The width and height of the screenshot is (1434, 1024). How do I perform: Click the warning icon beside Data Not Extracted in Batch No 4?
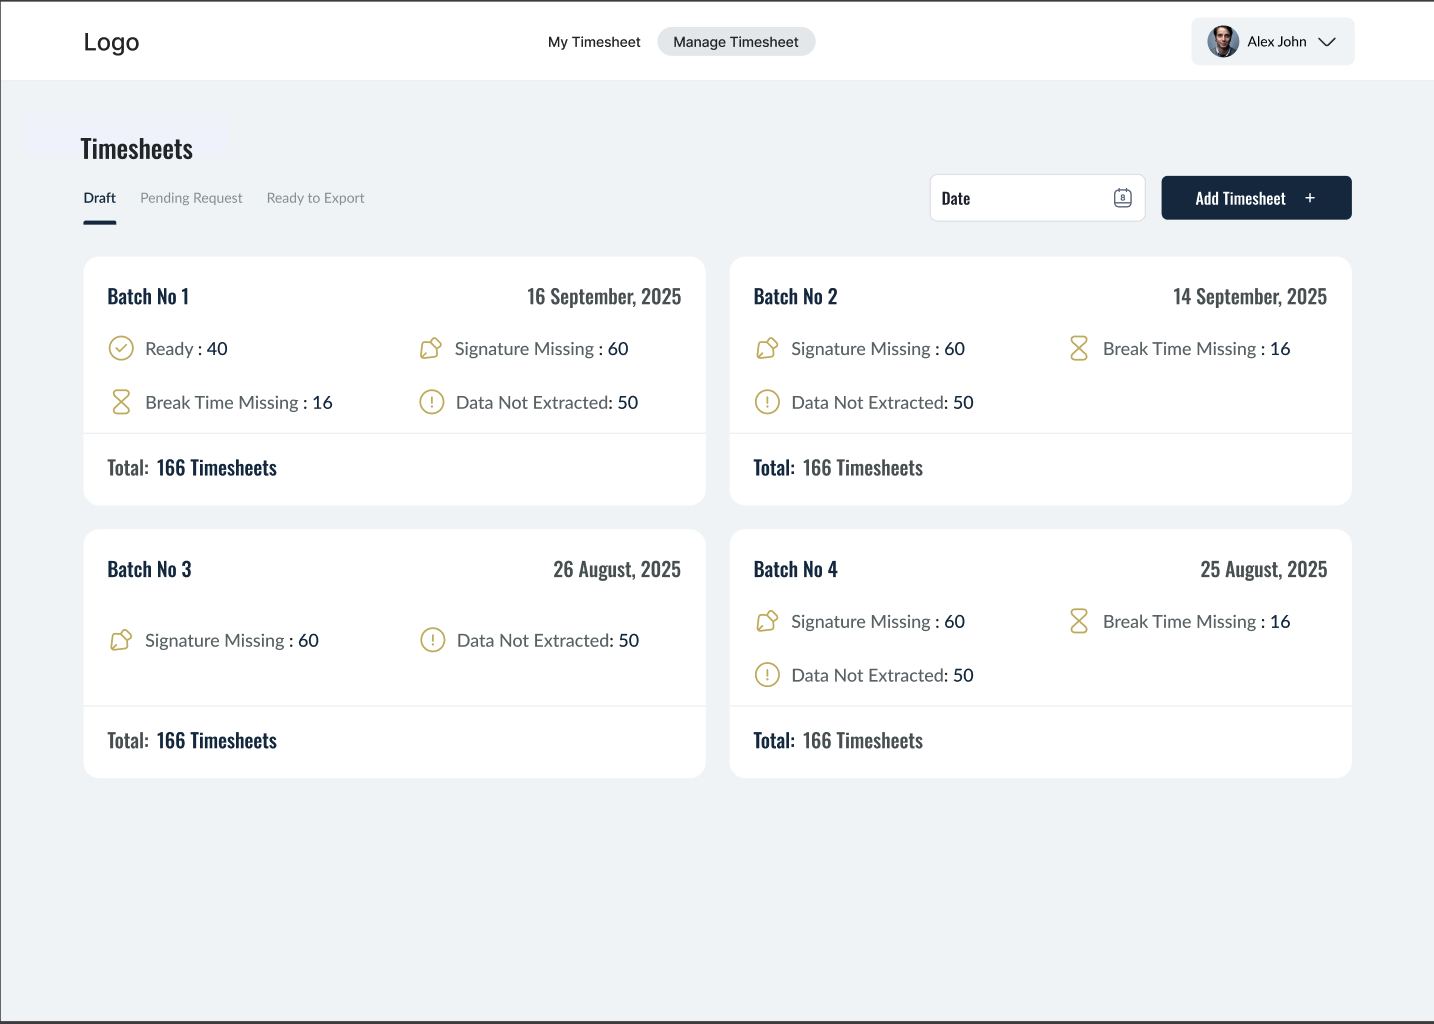pos(767,674)
